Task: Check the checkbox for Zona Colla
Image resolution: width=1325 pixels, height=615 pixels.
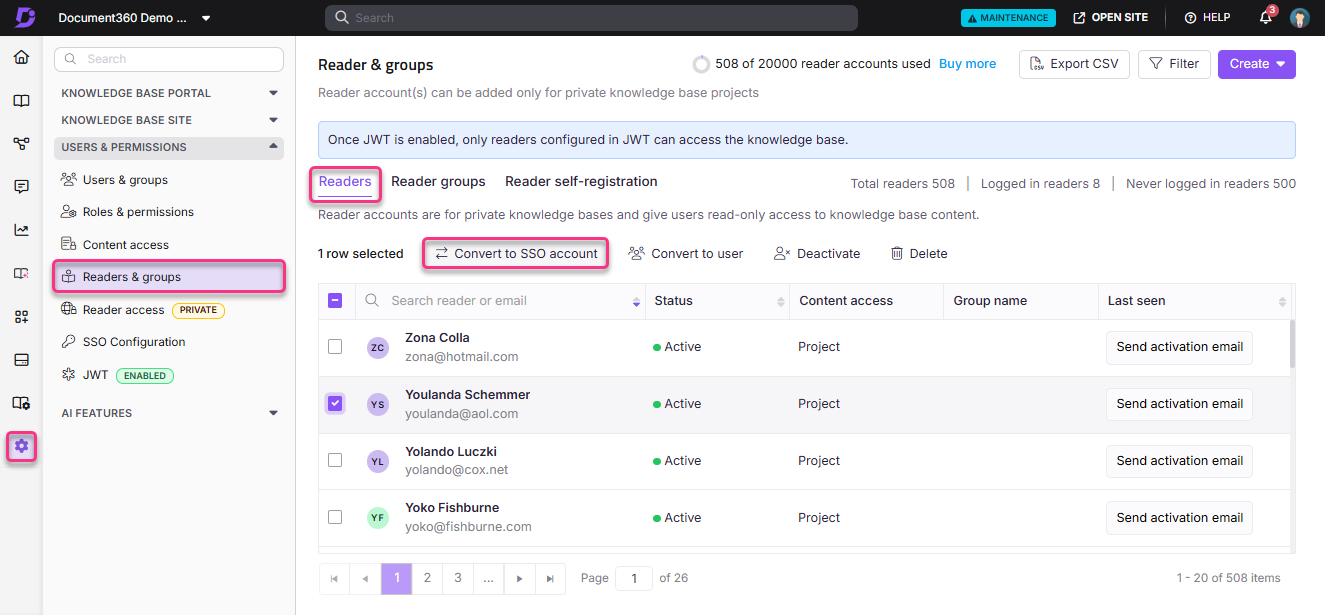Action: (x=335, y=346)
